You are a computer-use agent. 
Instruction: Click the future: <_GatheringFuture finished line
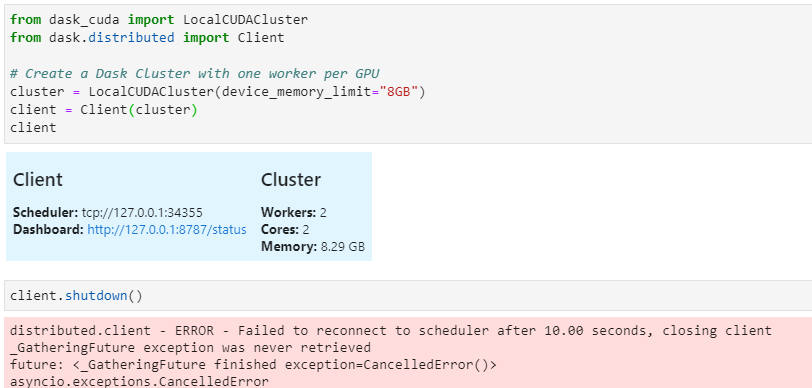[253, 365]
